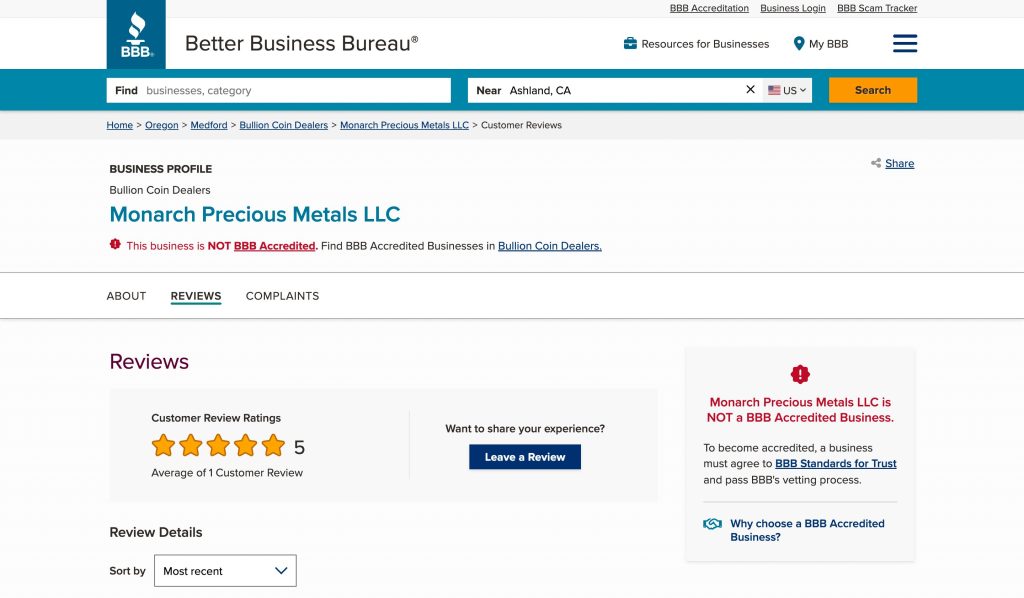The height and width of the screenshot is (598, 1024).
Task: Clear the Near location field
Action: point(751,90)
